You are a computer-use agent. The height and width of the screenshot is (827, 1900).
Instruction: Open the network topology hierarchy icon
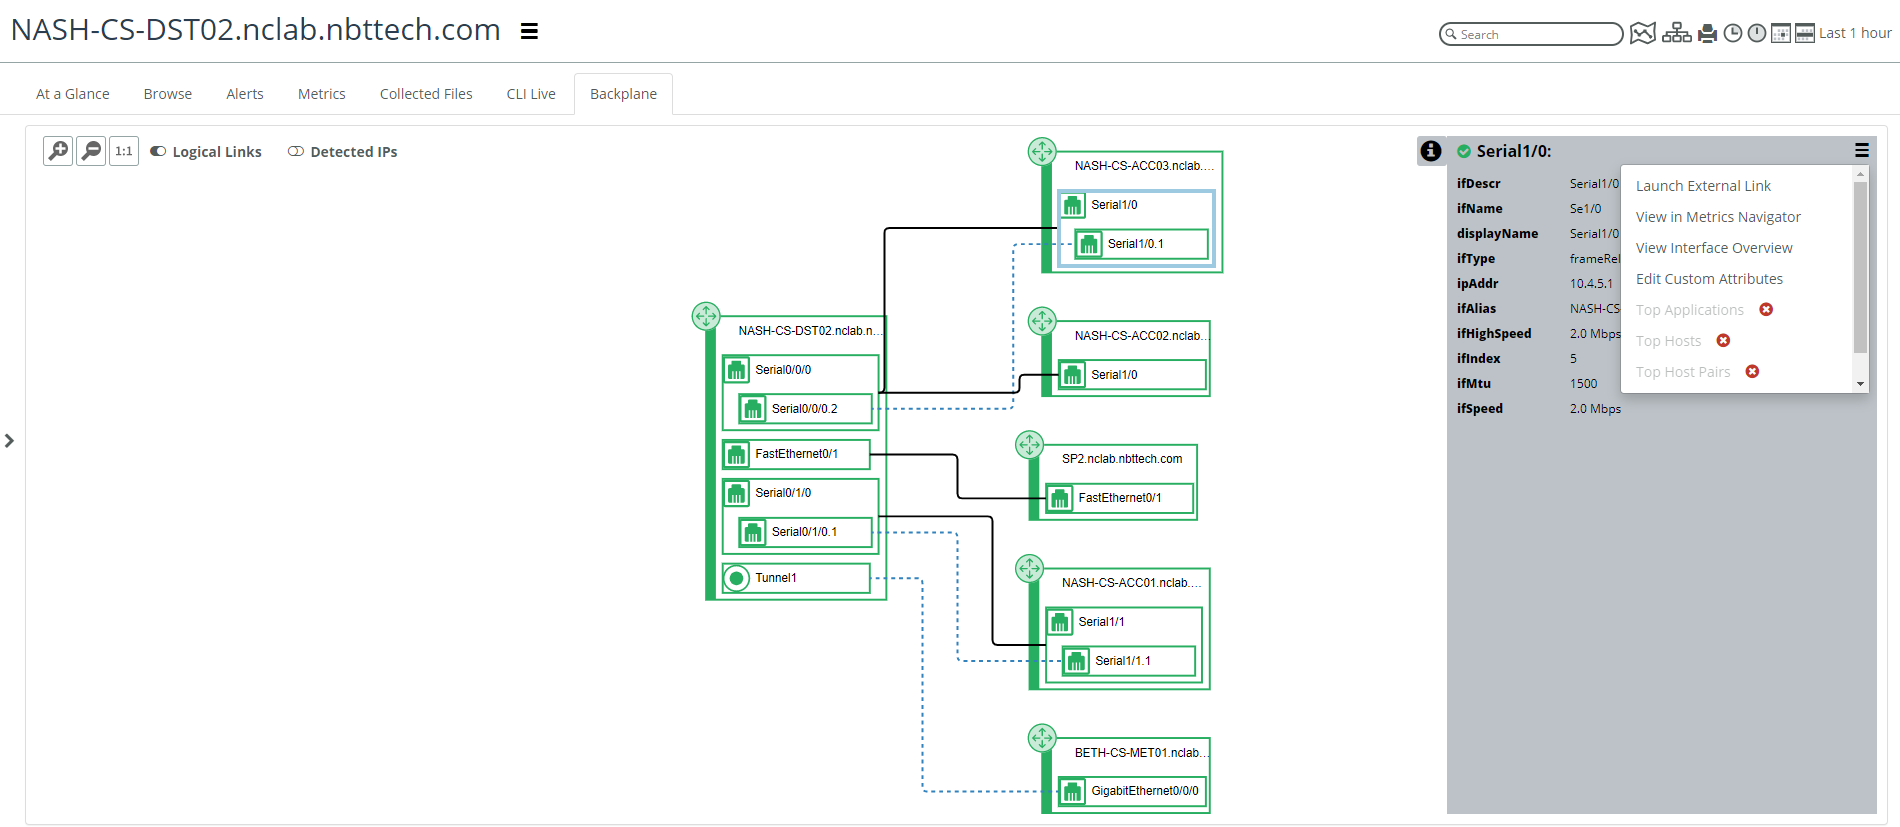1676,34
